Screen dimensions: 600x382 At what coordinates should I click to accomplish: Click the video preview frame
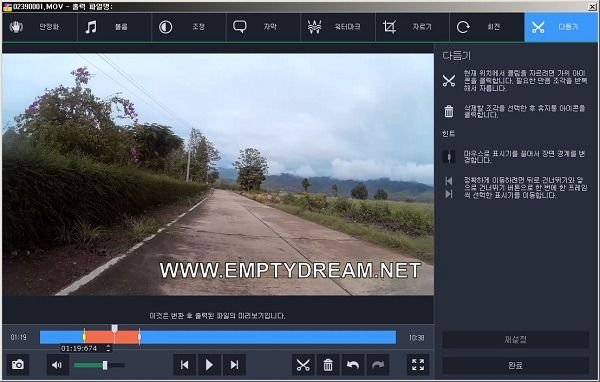[x=218, y=175]
